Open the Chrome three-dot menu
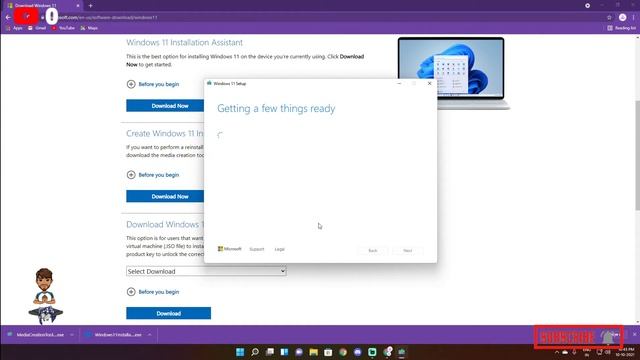Screen dimensions: 640x360 pyautogui.click(x=634, y=18)
